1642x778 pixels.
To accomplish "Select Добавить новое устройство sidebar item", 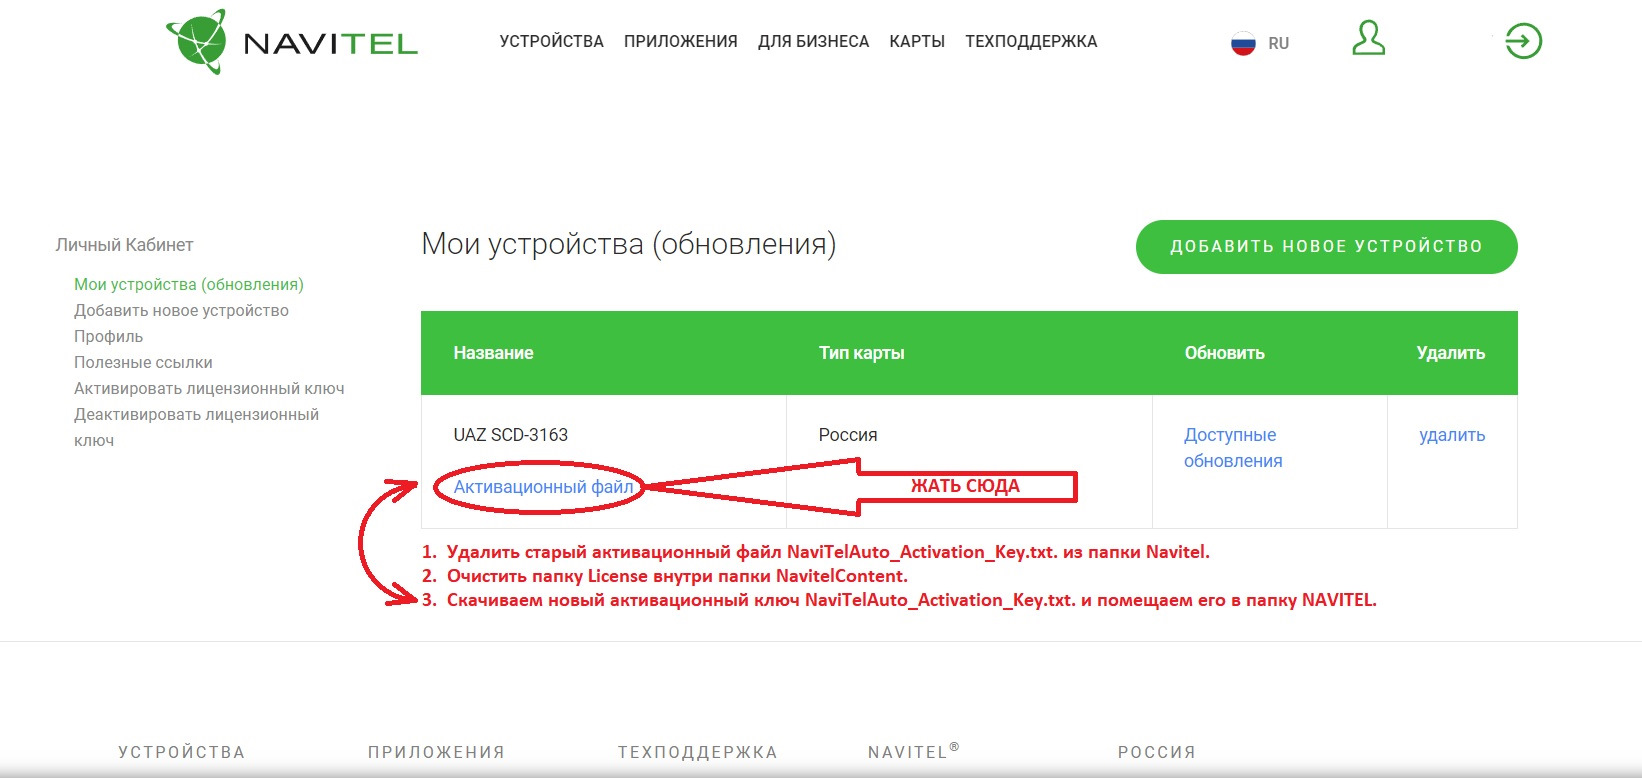I will [x=181, y=310].
